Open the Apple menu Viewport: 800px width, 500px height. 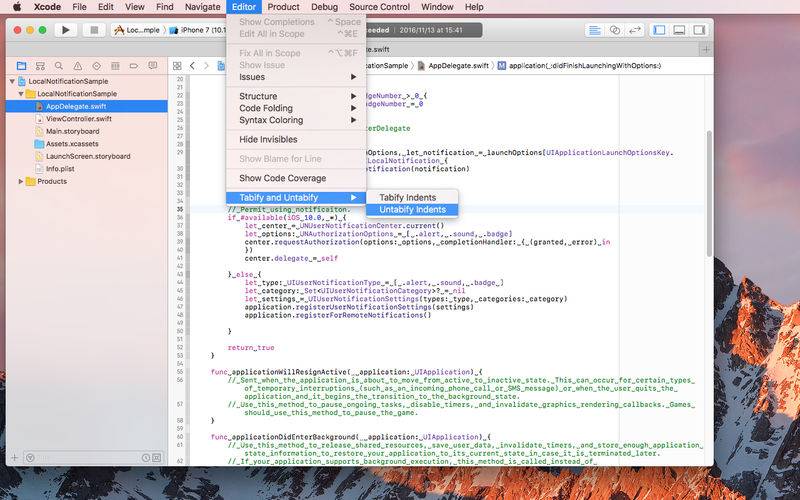[17, 7]
